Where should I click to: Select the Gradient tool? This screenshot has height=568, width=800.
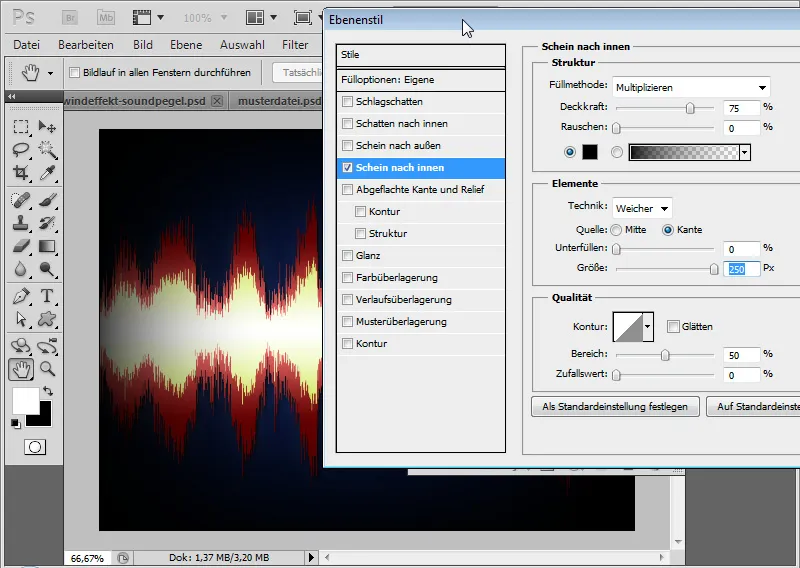(47, 246)
